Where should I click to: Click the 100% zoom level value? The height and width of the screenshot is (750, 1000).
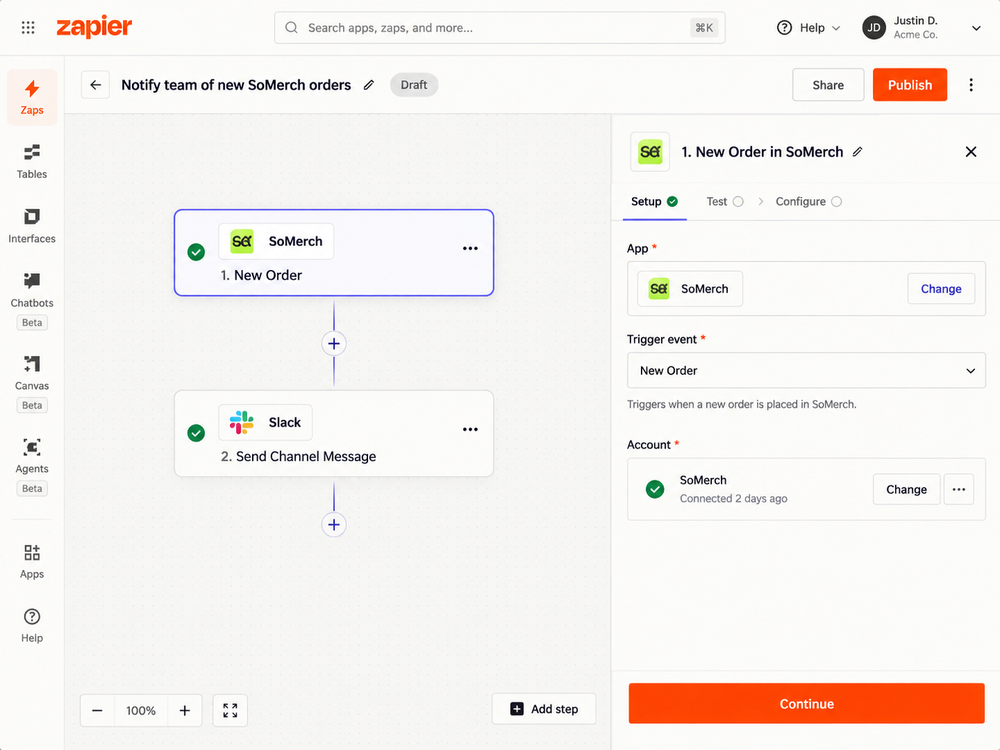pos(141,710)
